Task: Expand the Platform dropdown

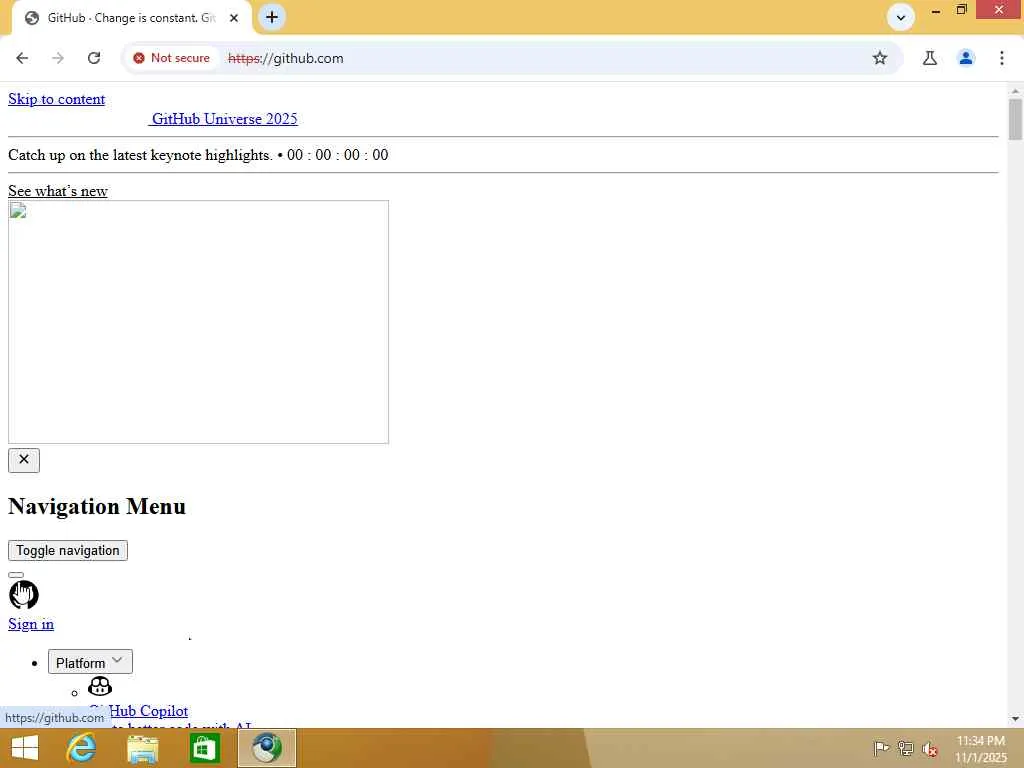Action: 90,662
